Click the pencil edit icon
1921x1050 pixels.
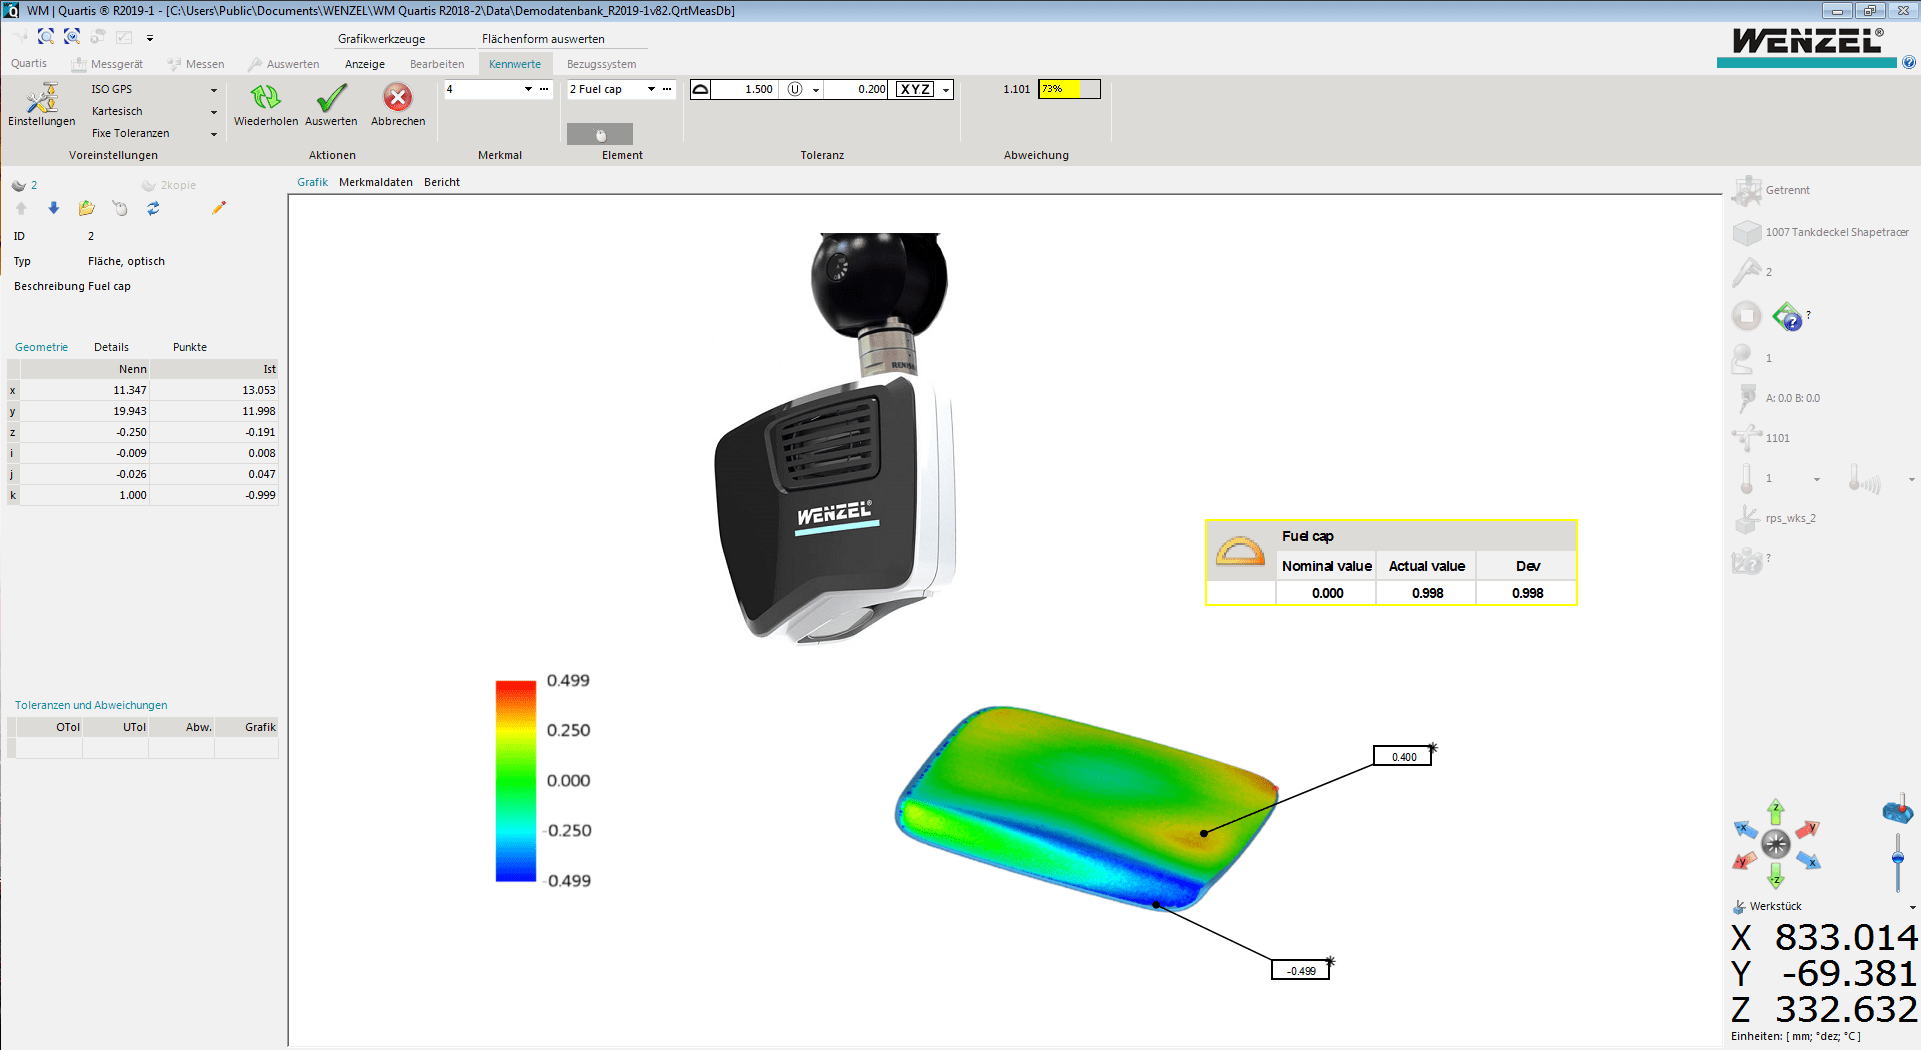(x=219, y=208)
